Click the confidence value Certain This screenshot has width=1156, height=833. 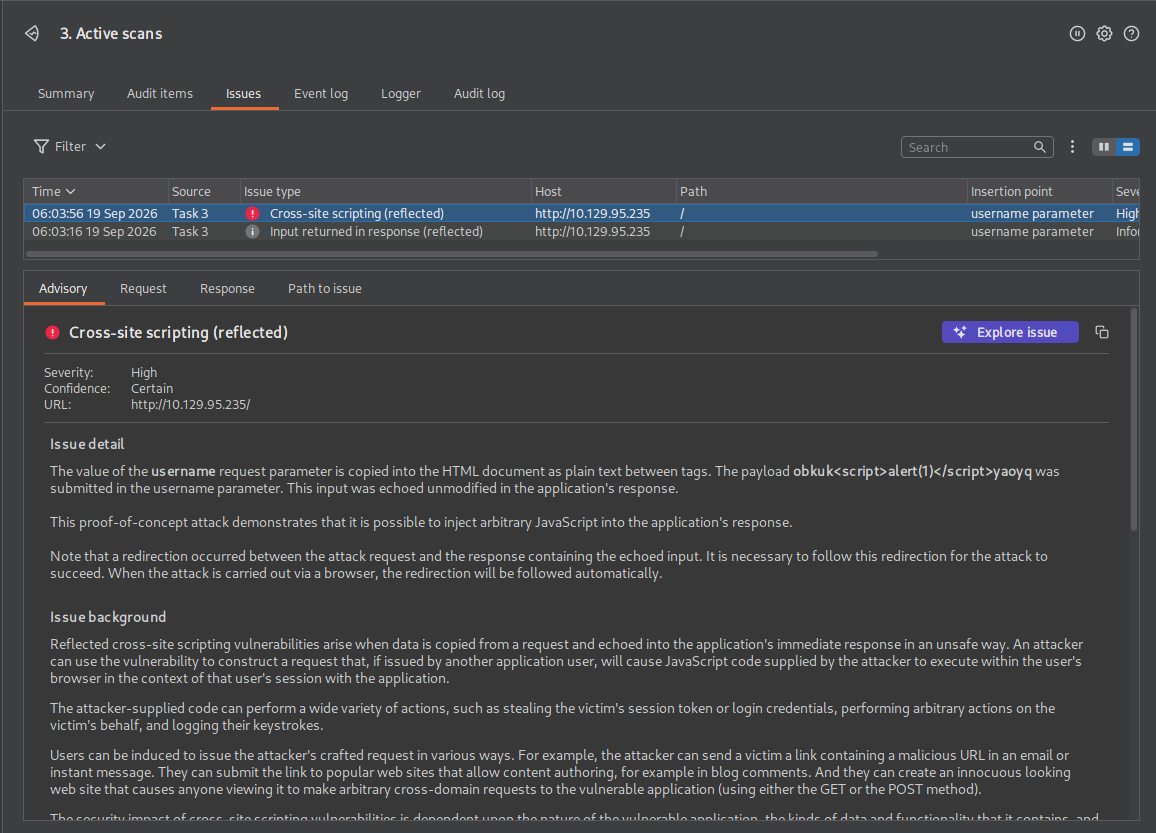(152, 388)
